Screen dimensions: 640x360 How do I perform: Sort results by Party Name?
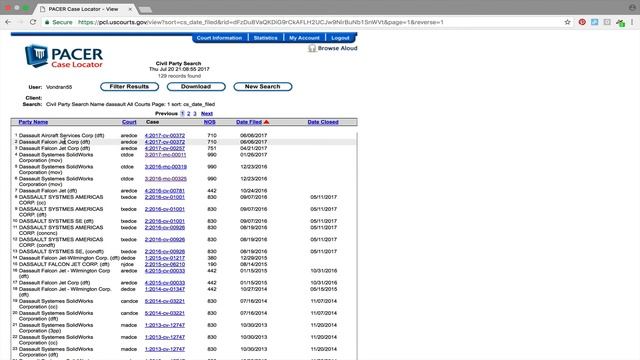[33, 122]
